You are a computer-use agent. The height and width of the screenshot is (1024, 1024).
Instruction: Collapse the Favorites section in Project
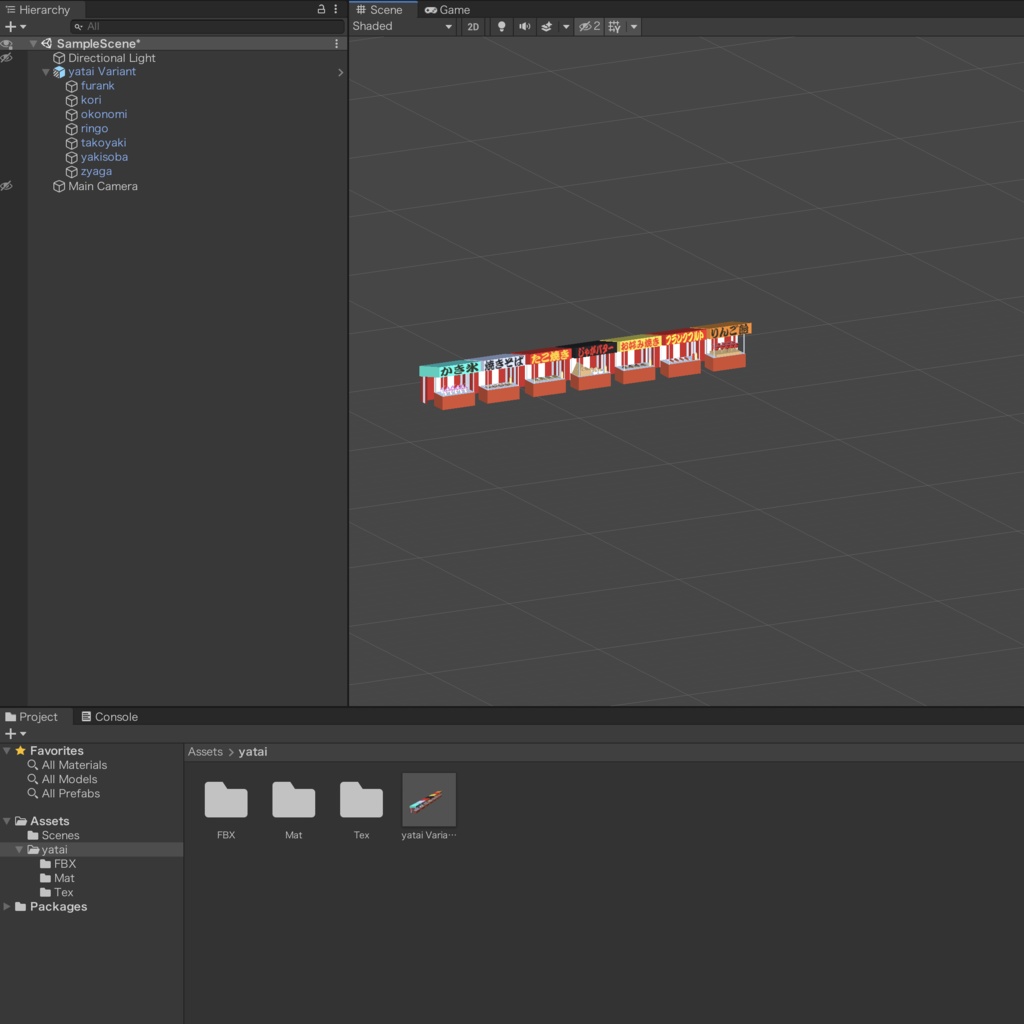click(x=8, y=751)
